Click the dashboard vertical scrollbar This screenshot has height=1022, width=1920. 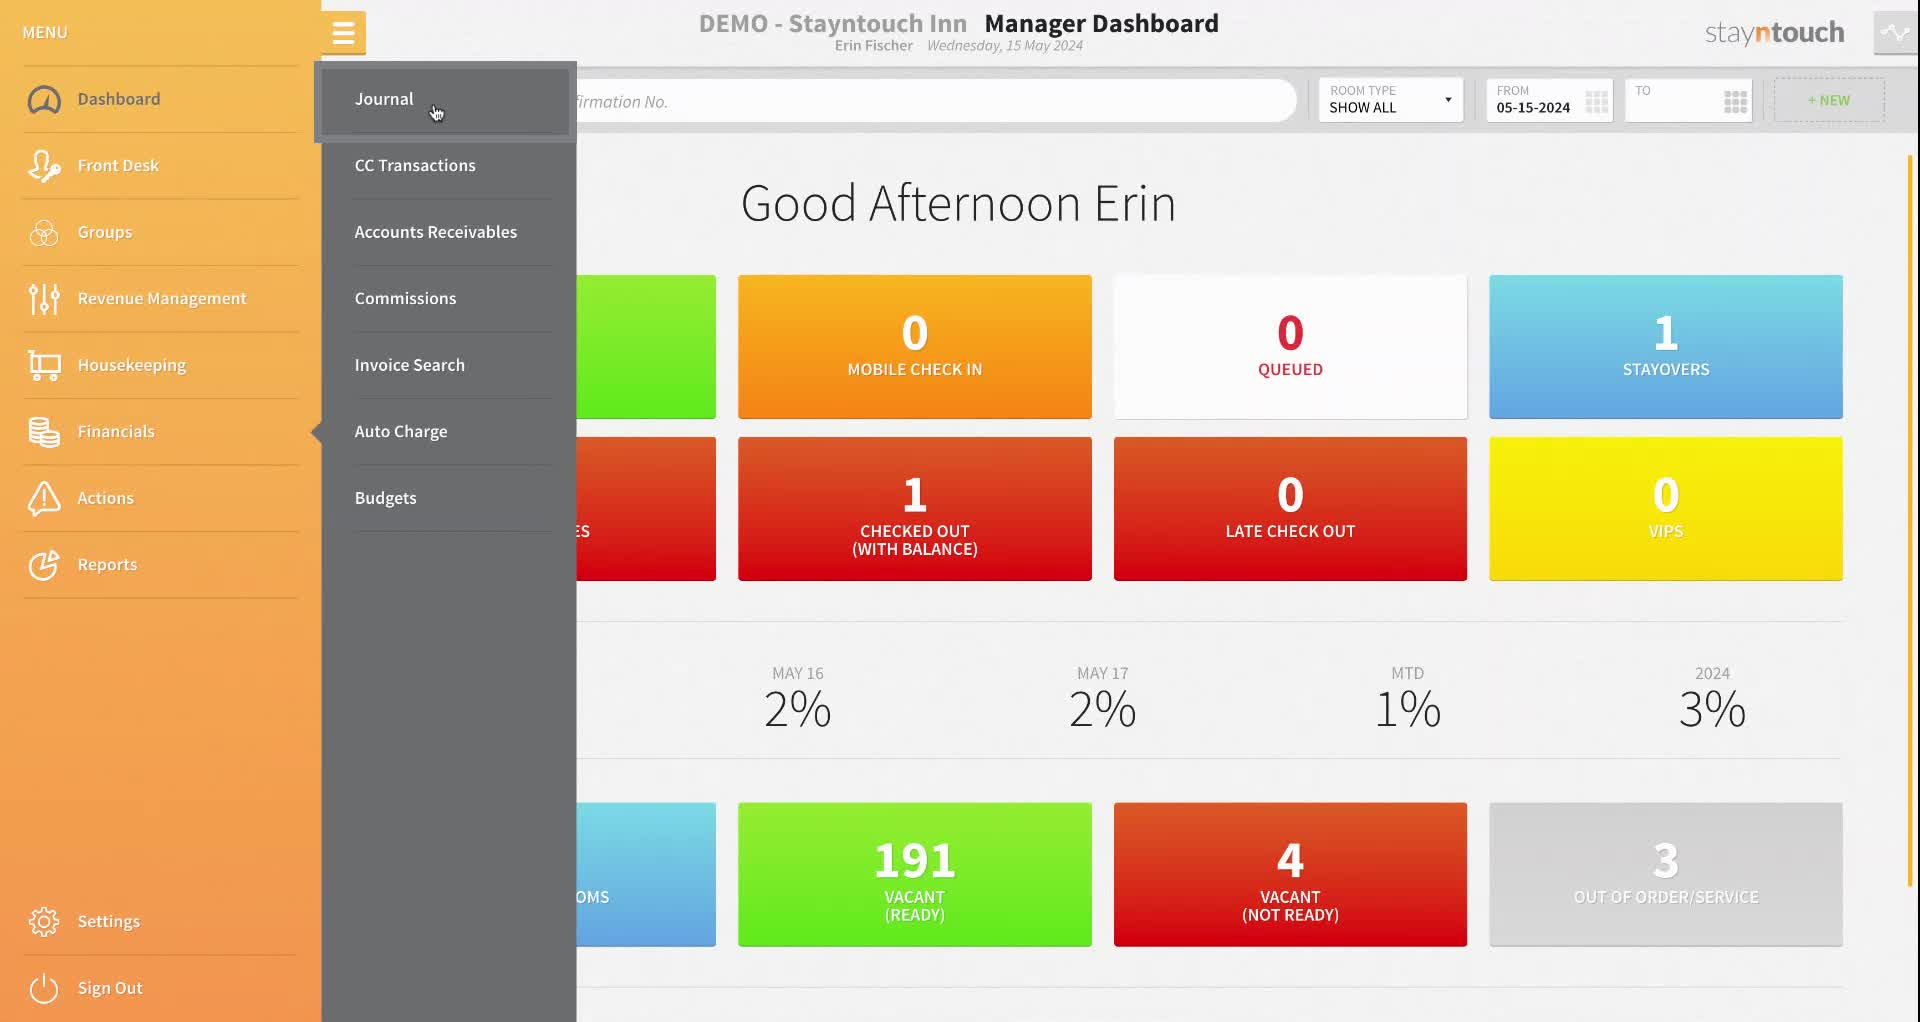tap(1910, 520)
